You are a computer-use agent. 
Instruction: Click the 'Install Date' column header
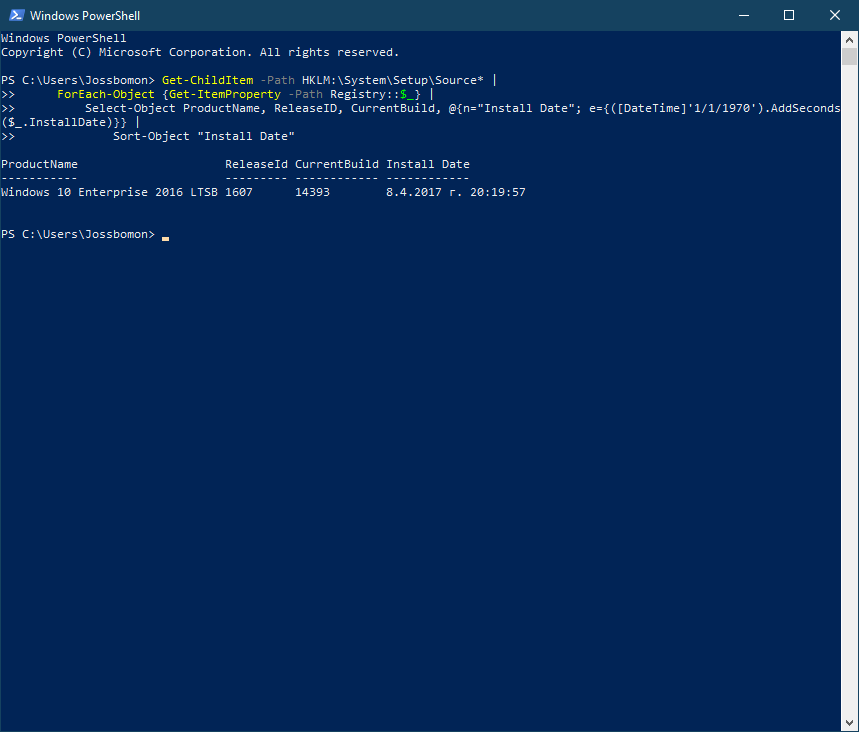428,164
